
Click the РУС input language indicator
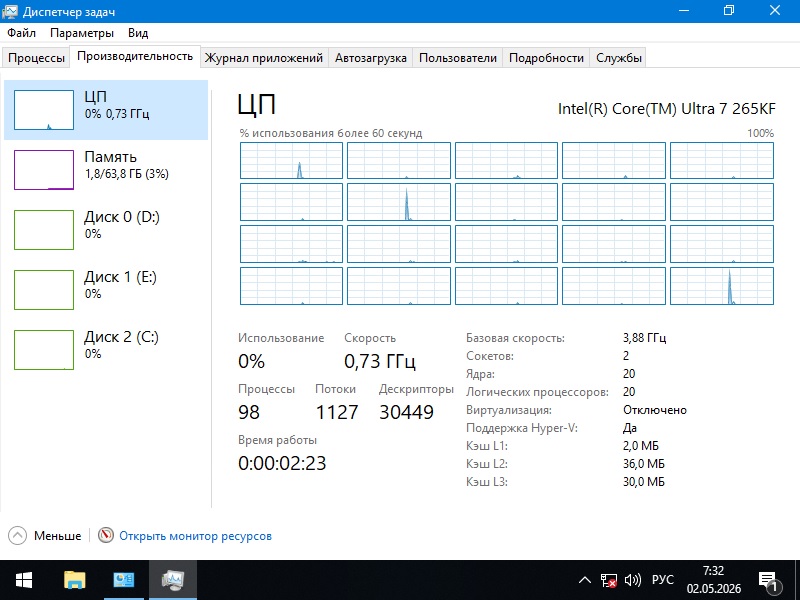click(x=663, y=580)
